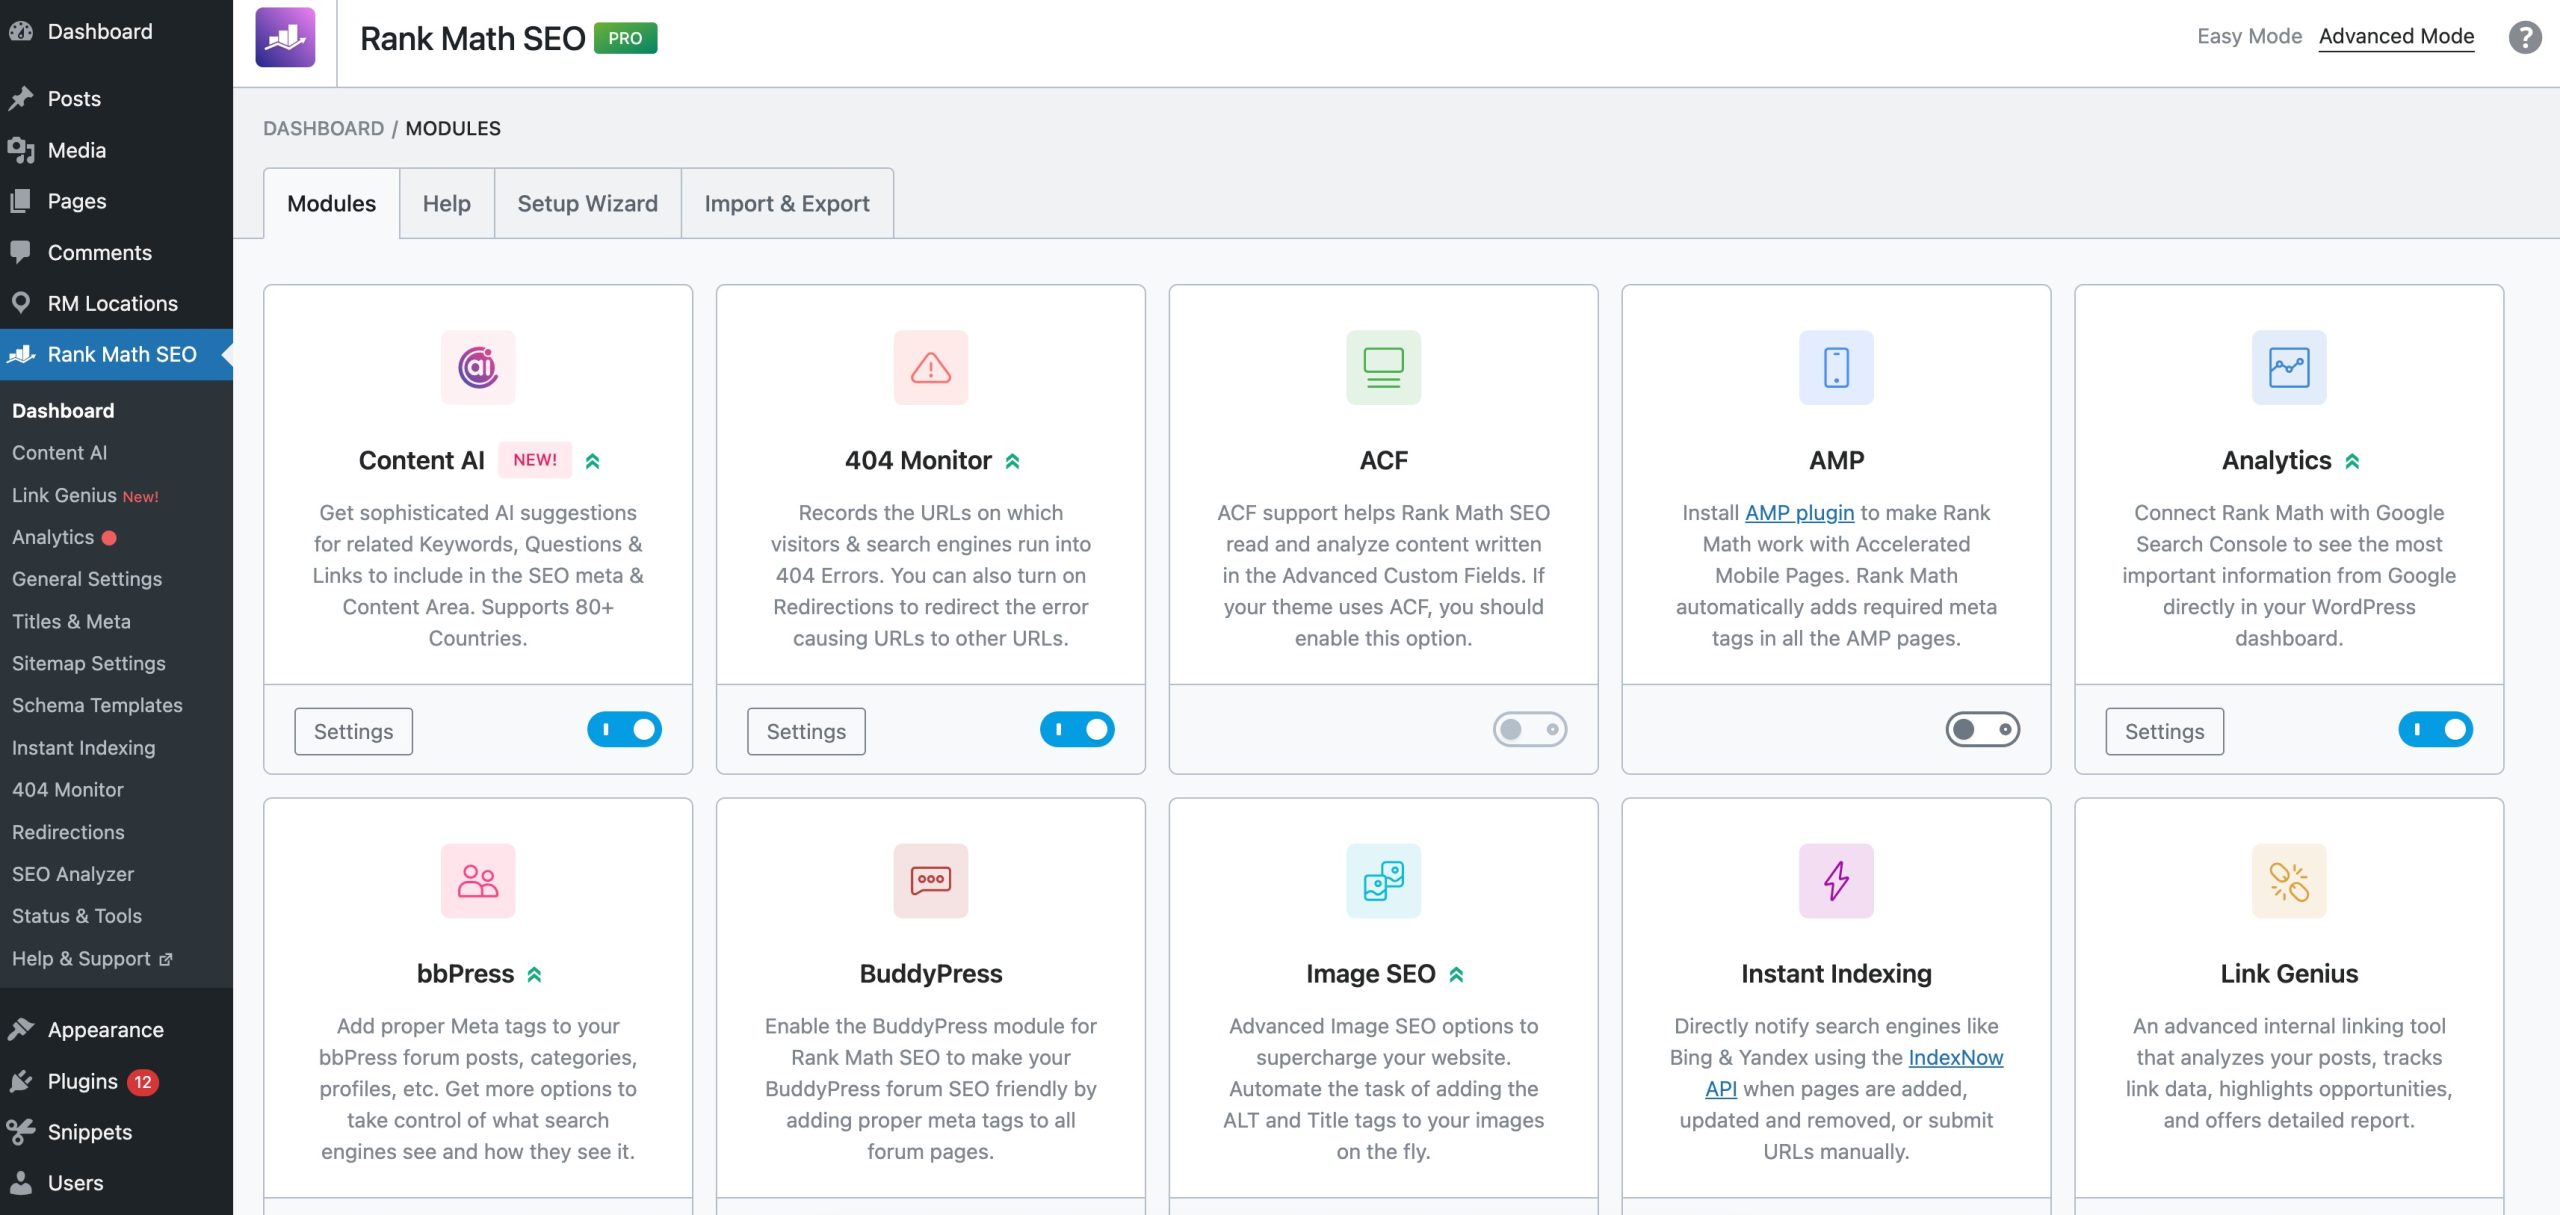Click the 404 Monitor warning triangle icon
Image resolution: width=2560 pixels, height=1215 pixels.
click(931, 367)
